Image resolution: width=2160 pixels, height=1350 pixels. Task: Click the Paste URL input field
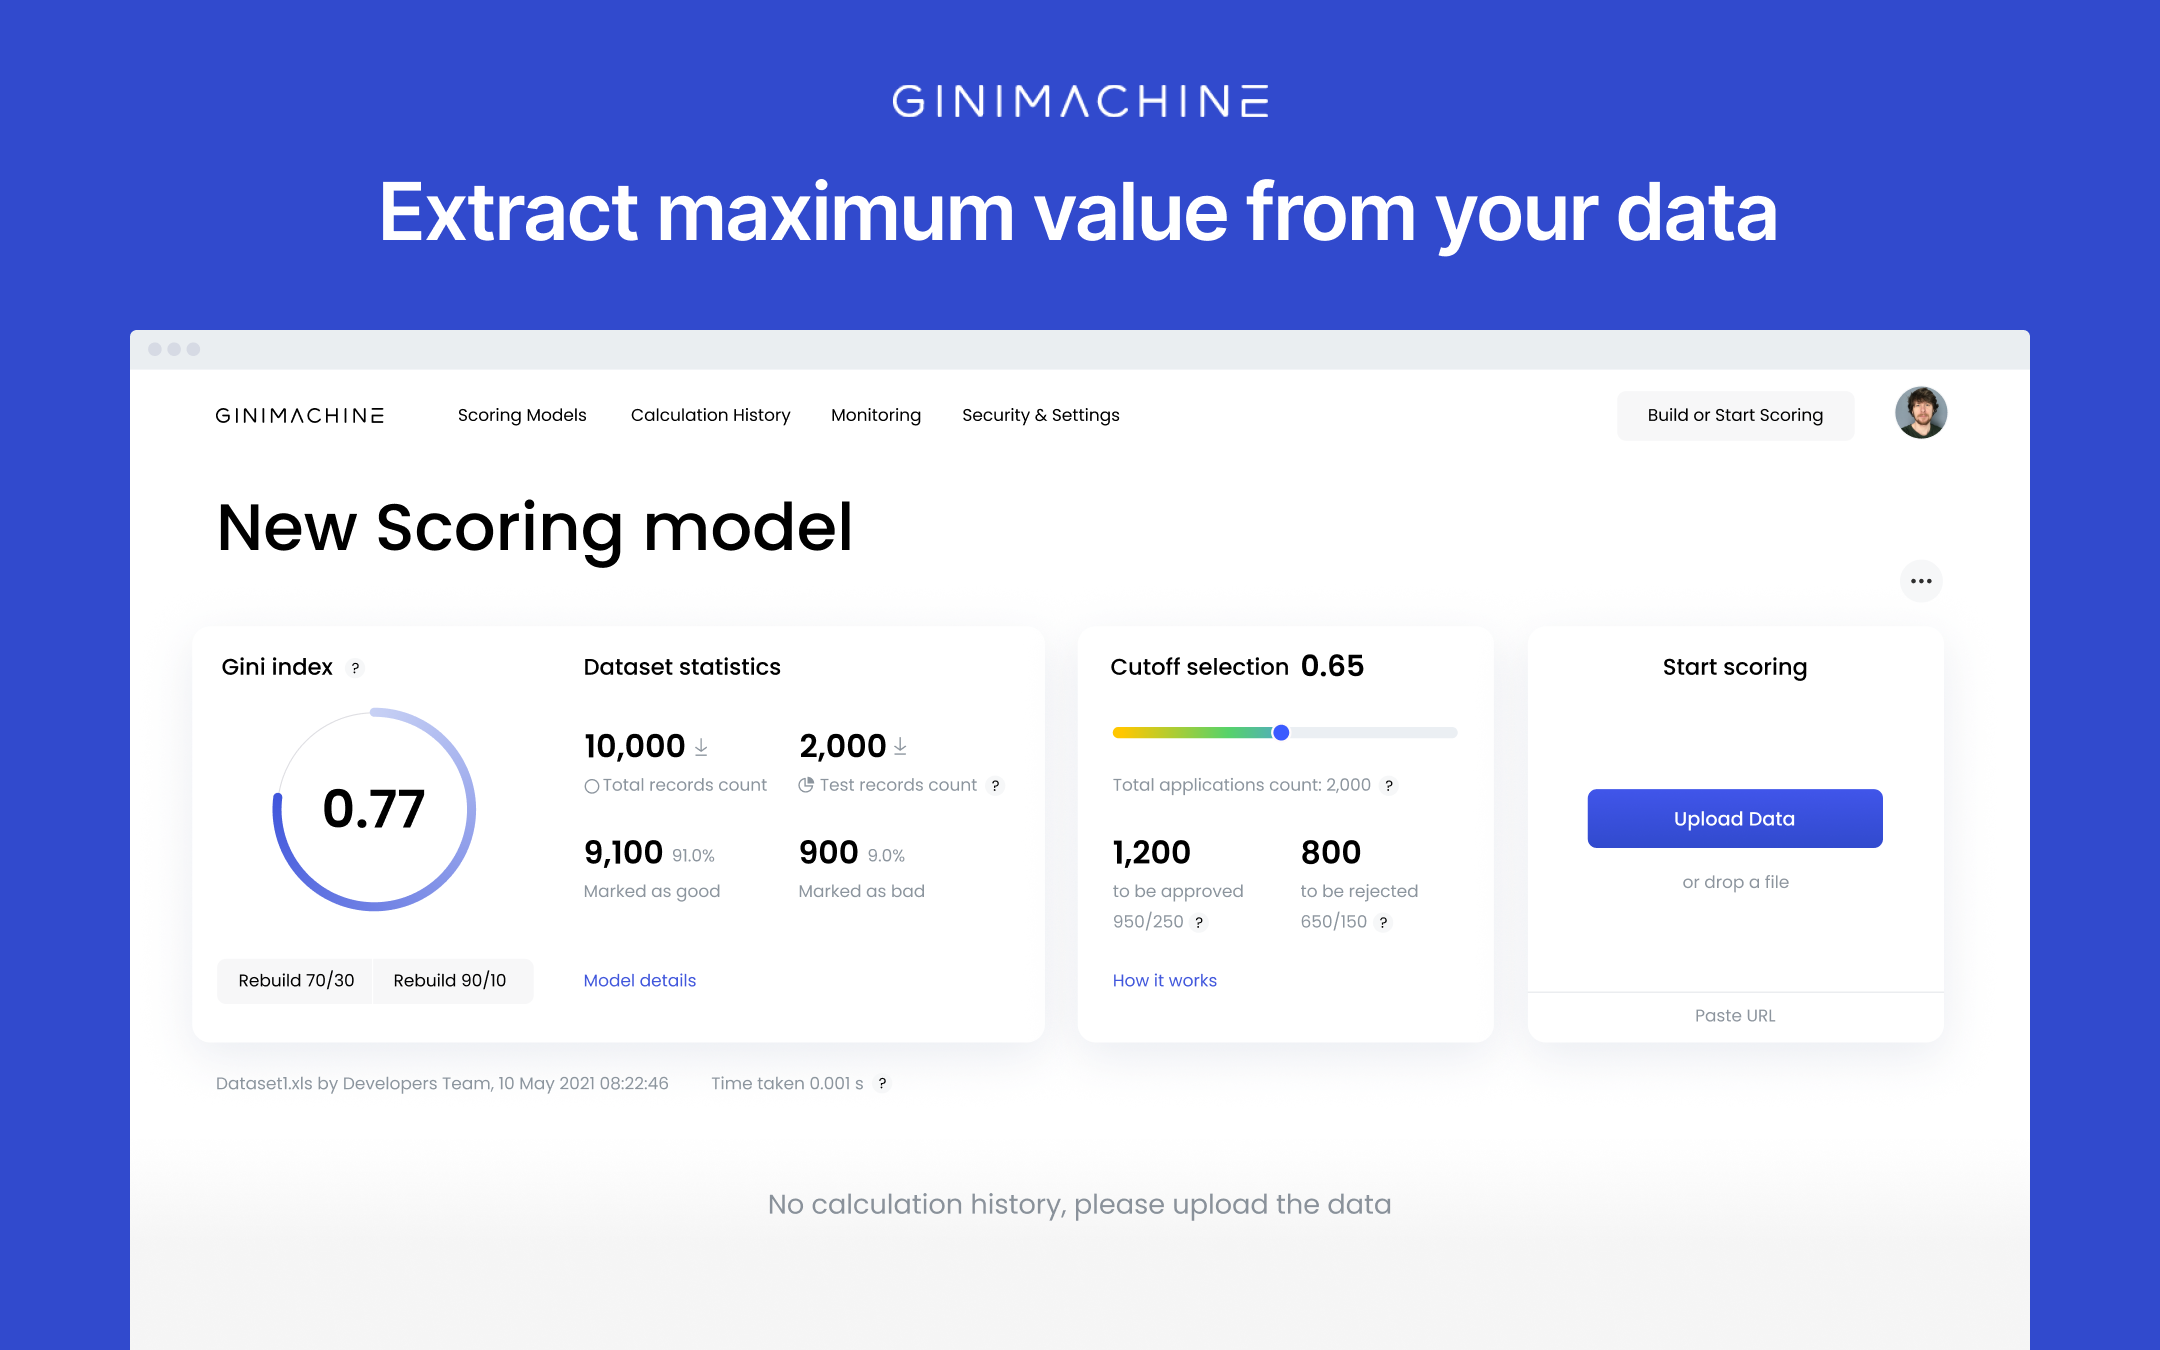1734,1016
